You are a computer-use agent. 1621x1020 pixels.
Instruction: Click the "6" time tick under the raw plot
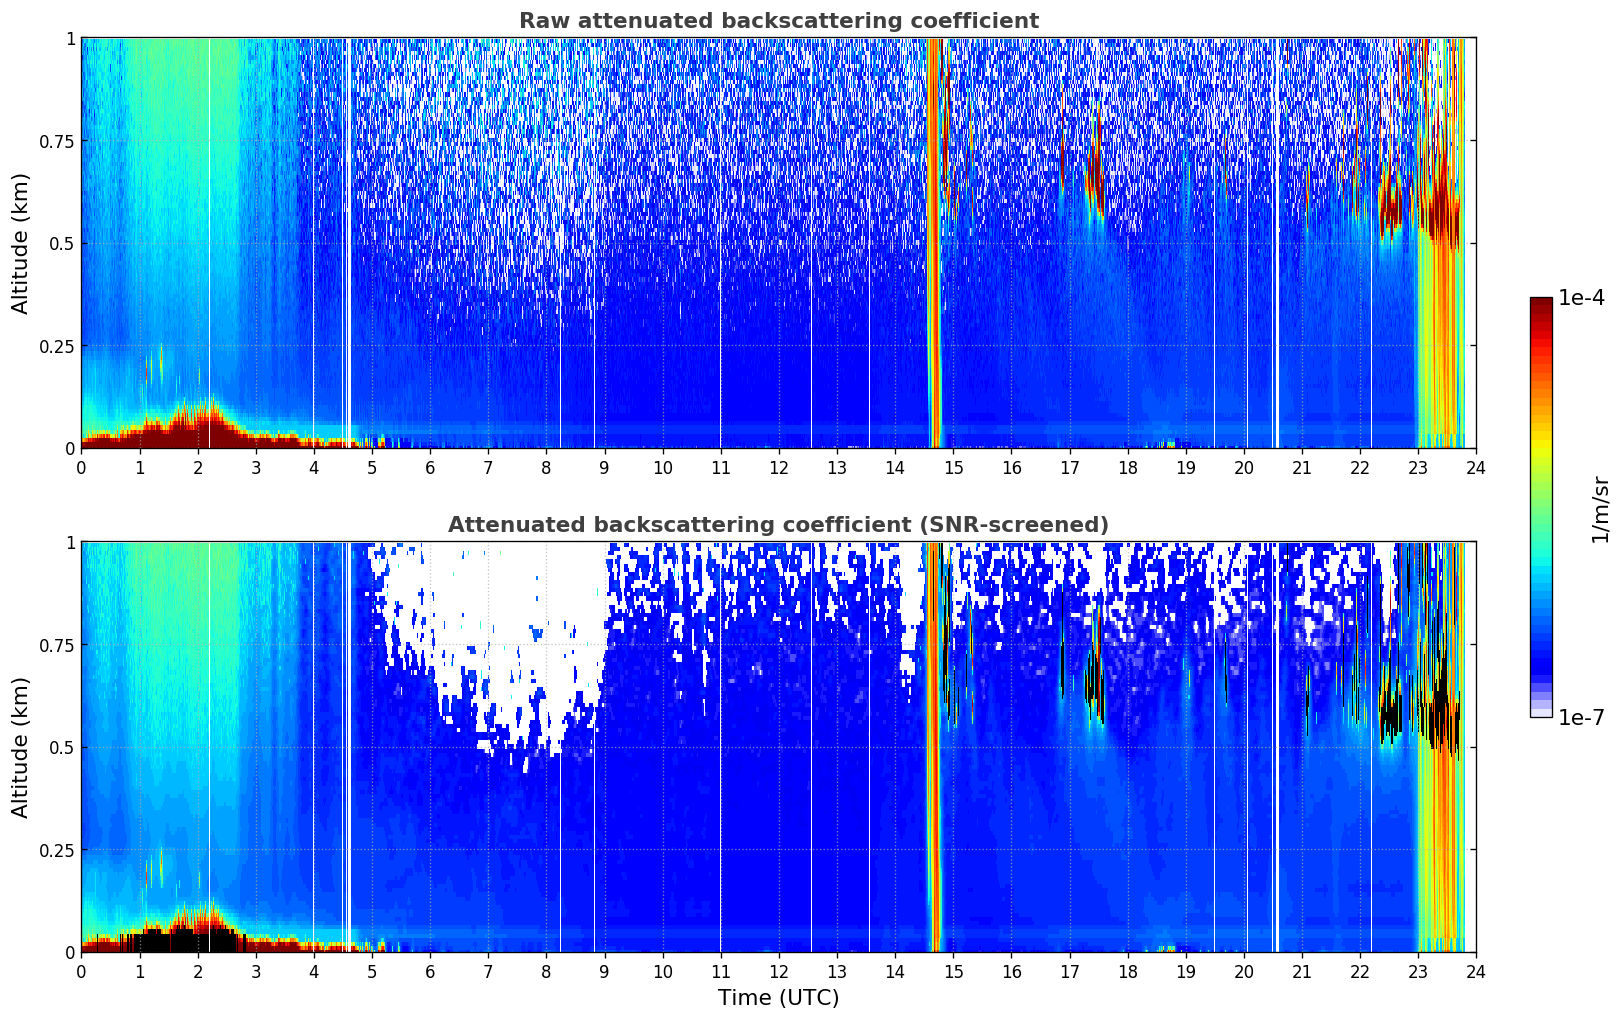[x=430, y=467]
